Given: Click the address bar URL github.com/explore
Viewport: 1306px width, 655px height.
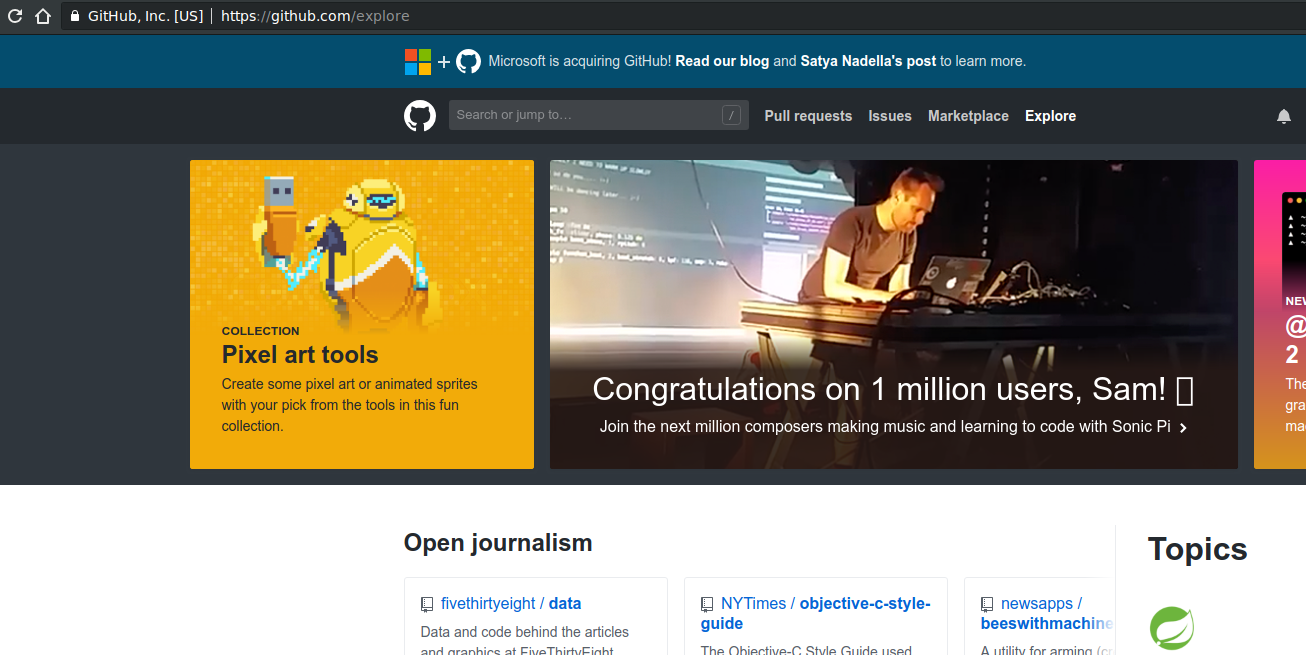Looking at the screenshot, I should (315, 16).
